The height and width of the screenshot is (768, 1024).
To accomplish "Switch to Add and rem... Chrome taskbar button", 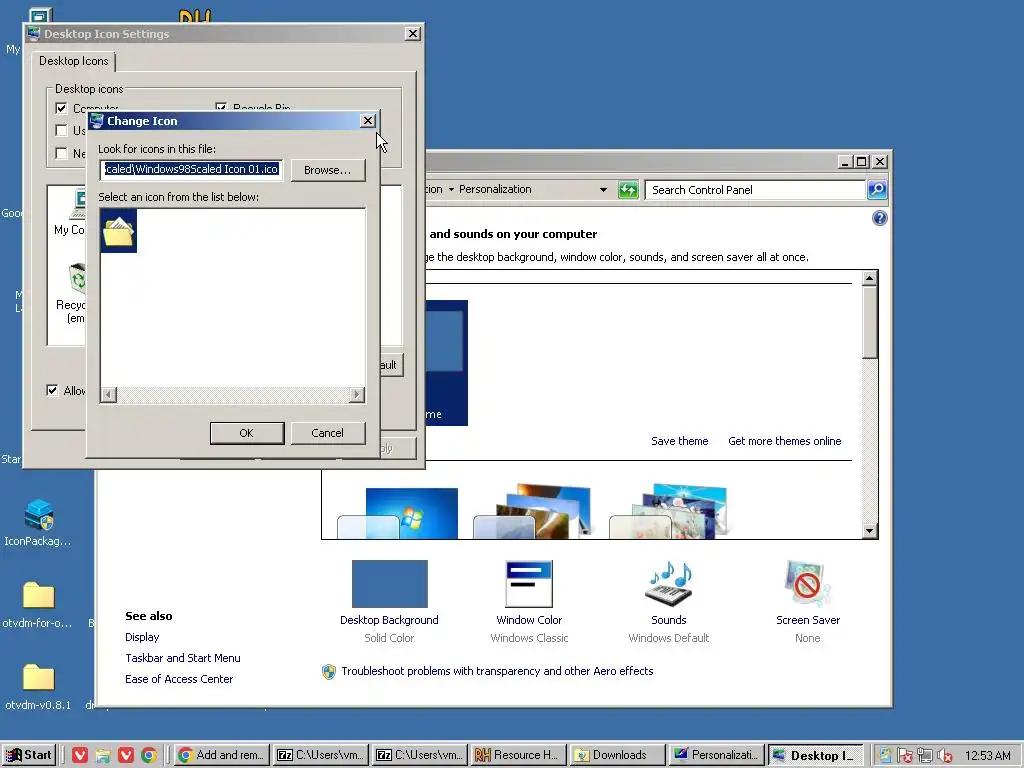I will point(221,755).
